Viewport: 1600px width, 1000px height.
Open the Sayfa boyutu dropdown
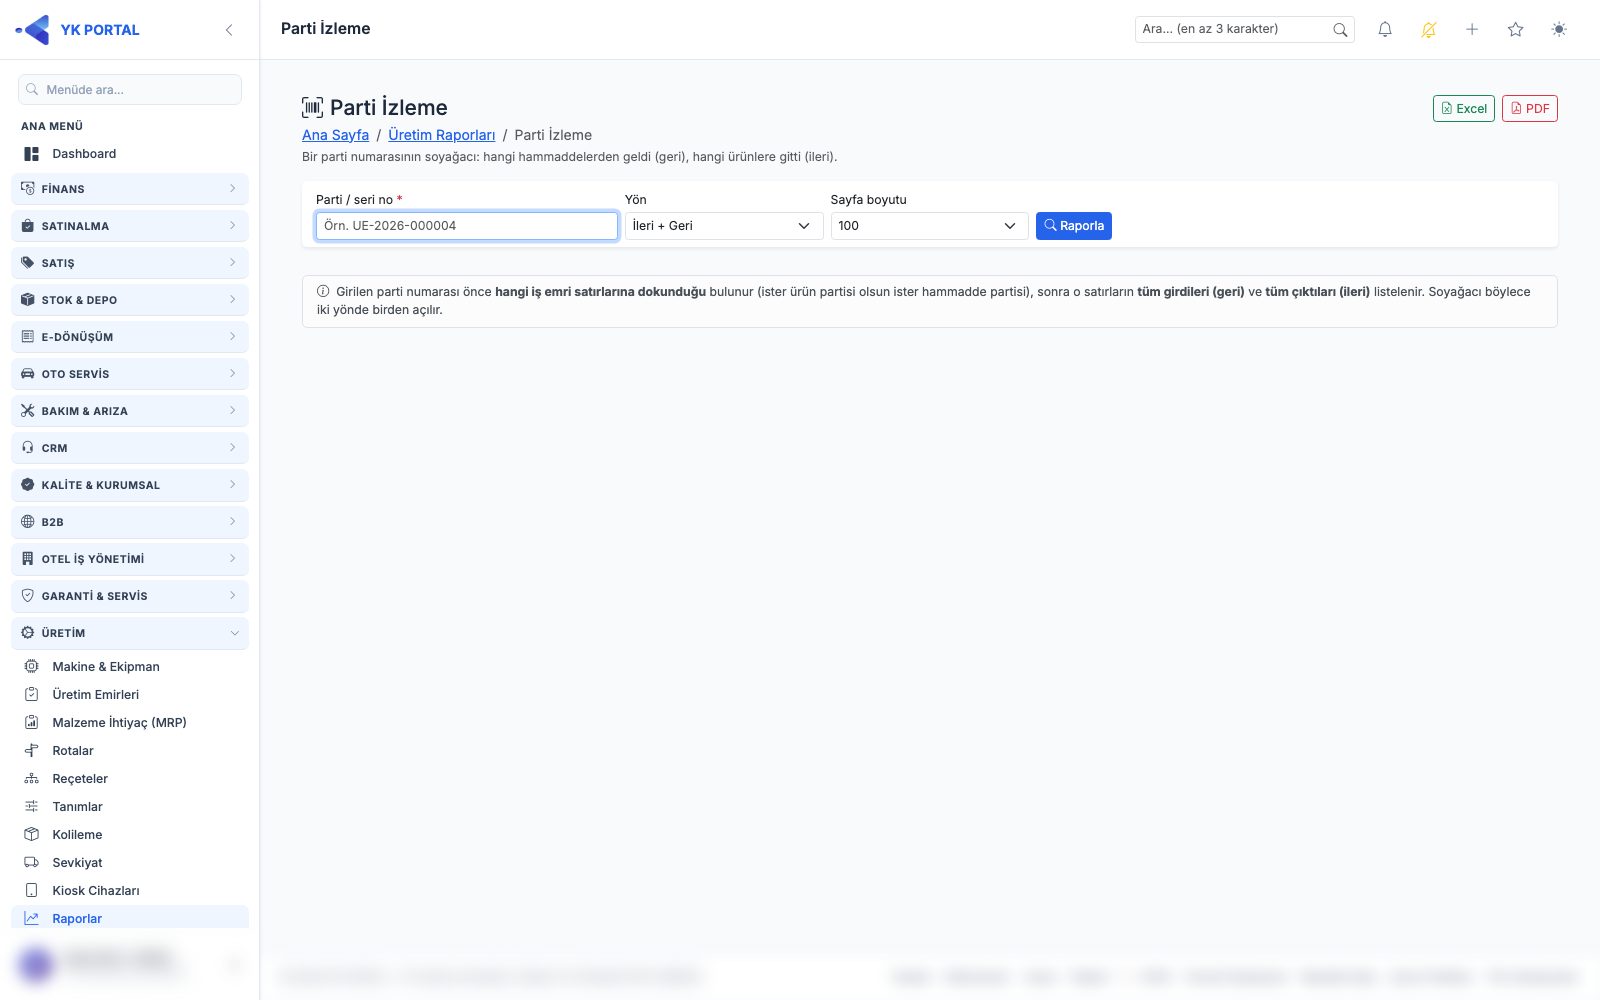click(x=929, y=226)
